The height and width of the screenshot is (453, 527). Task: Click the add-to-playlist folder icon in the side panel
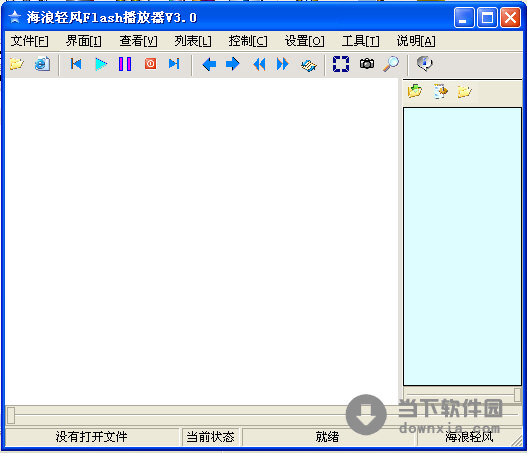(x=415, y=91)
